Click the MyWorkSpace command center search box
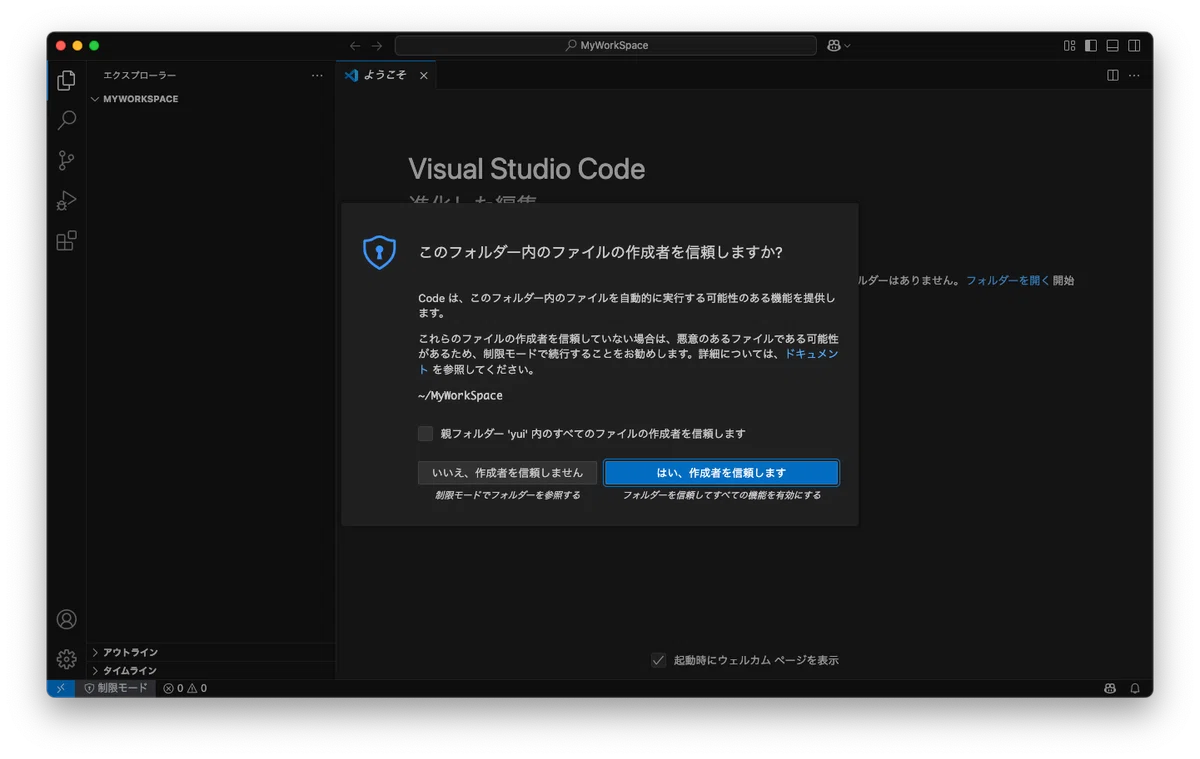Screen dimensions: 1200x759 (606, 46)
